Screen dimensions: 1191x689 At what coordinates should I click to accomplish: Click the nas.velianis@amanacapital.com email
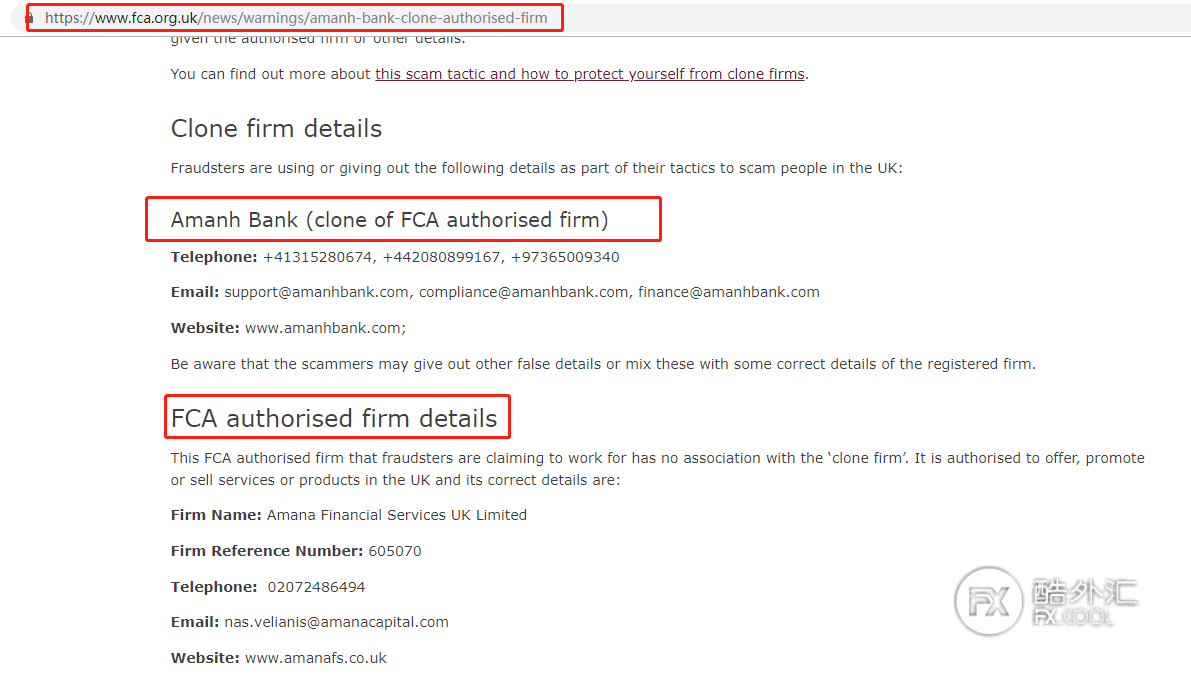point(336,622)
